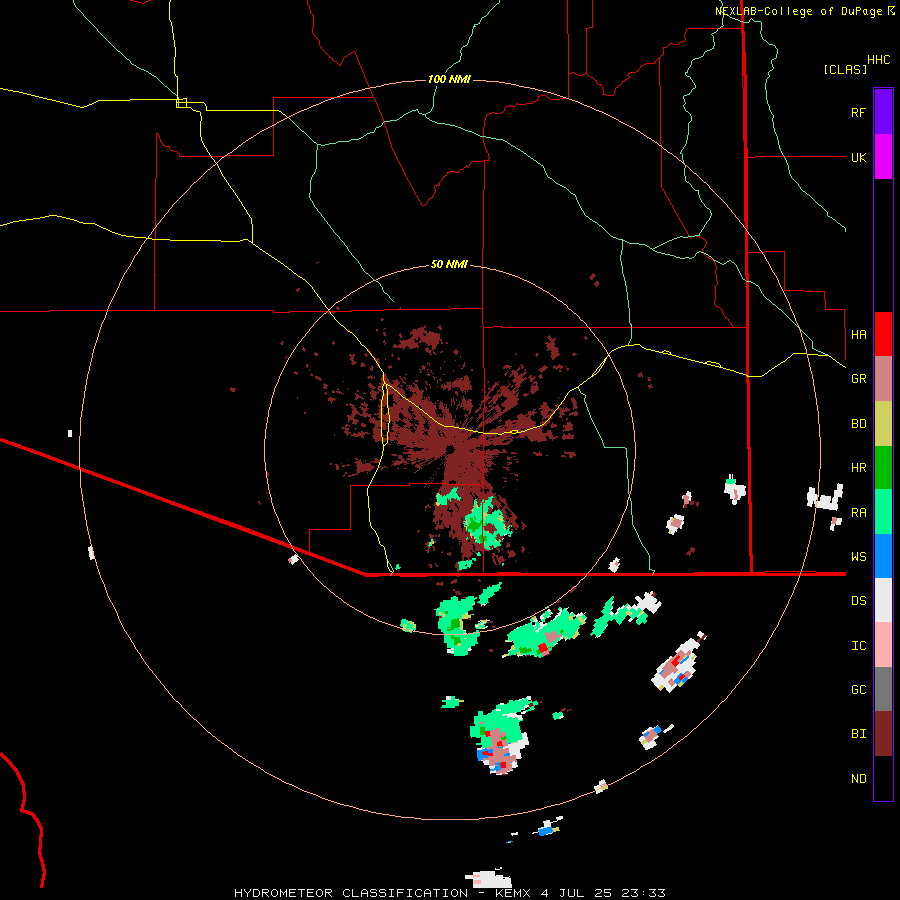Click the RF legend label
The image size is (900, 900).
(858, 112)
